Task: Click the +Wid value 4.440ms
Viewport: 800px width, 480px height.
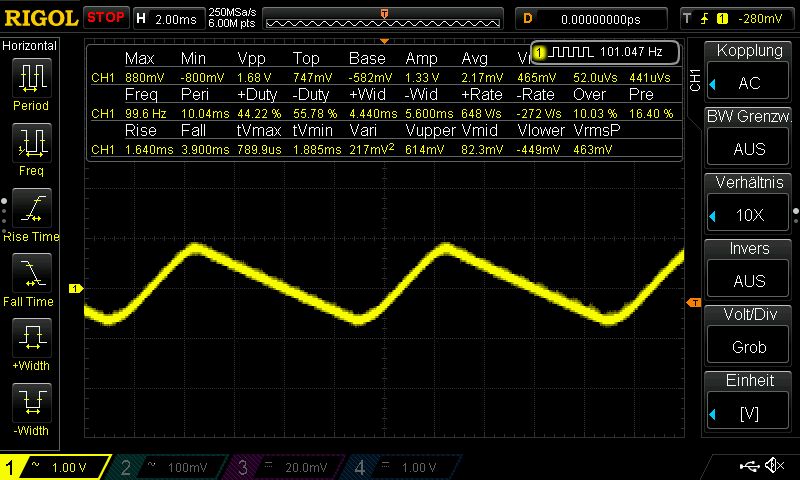Action: [x=373, y=114]
